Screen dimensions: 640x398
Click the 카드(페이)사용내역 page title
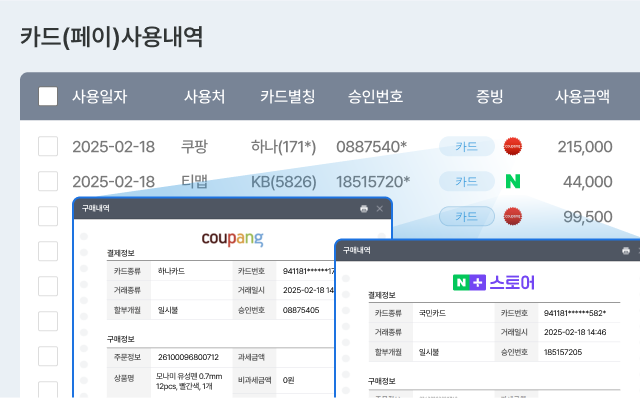(x=111, y=37)
